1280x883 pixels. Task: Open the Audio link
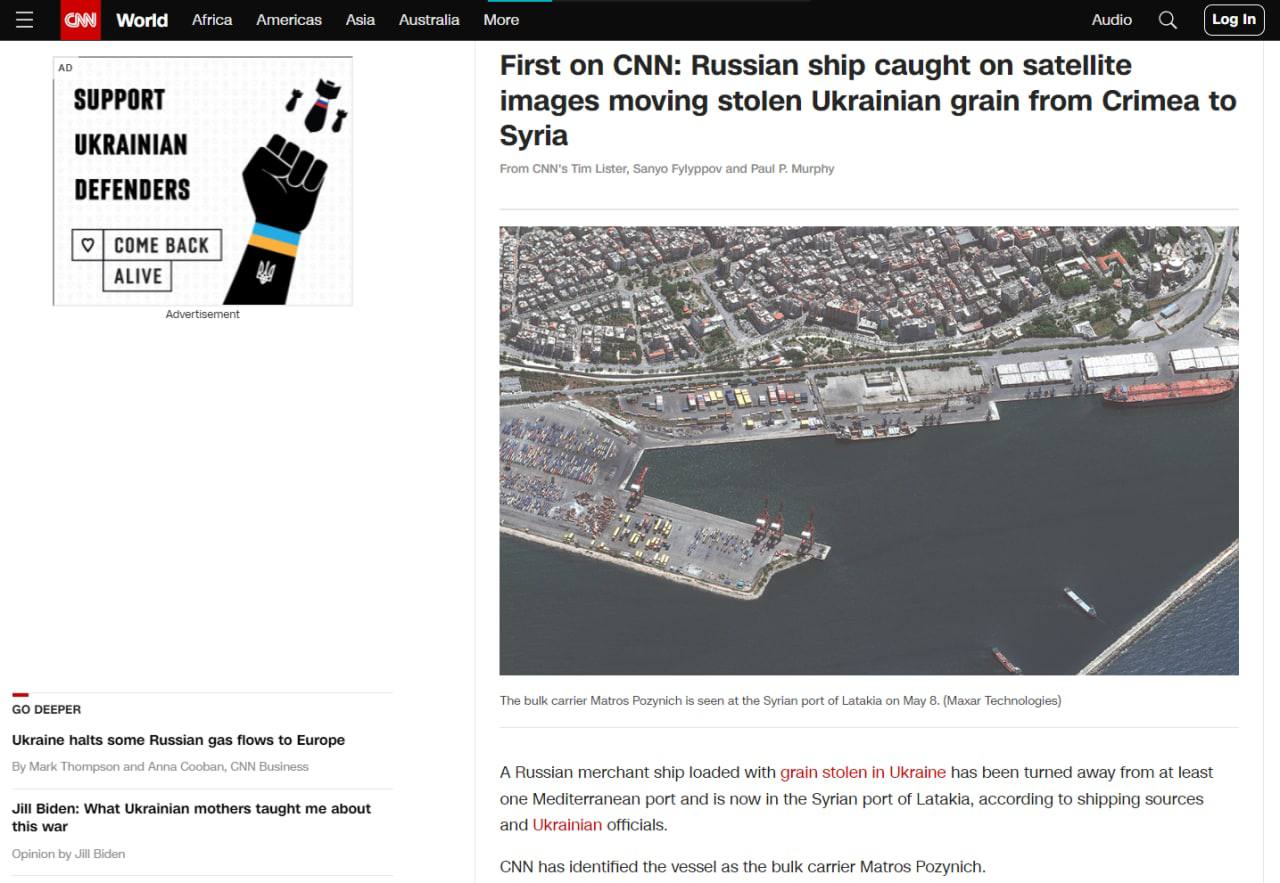pos(1111,20)
